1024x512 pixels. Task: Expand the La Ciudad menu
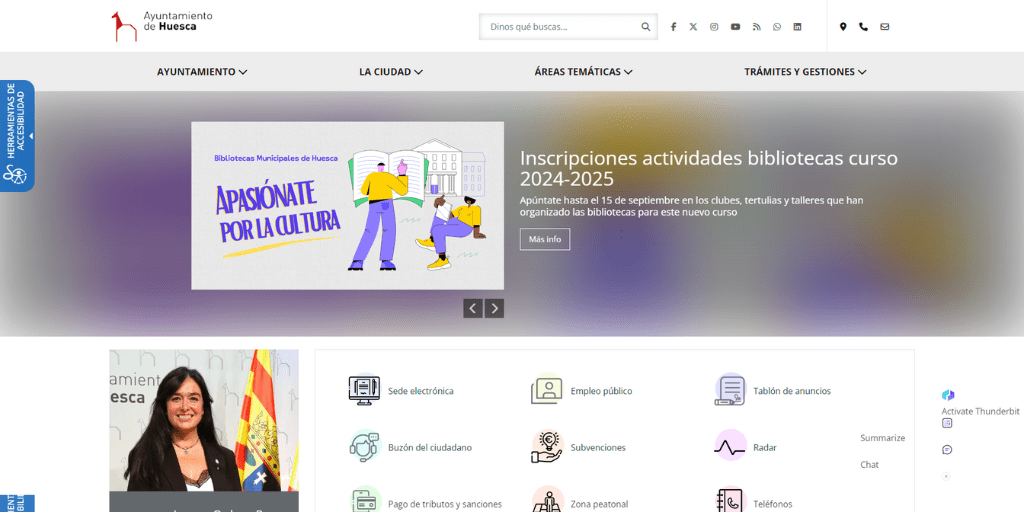(391, 72)
